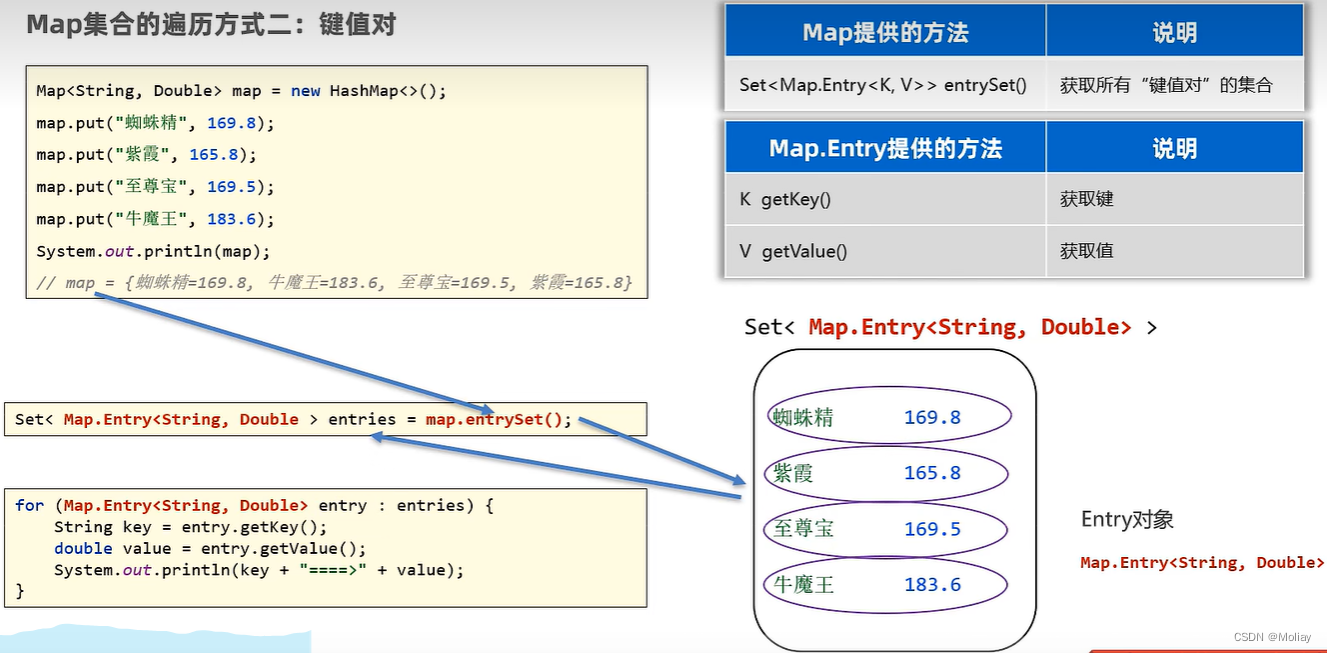Click the entry key "蜘蛛精" in the diagram
The image size is (1327, 653).
(803, 417)
